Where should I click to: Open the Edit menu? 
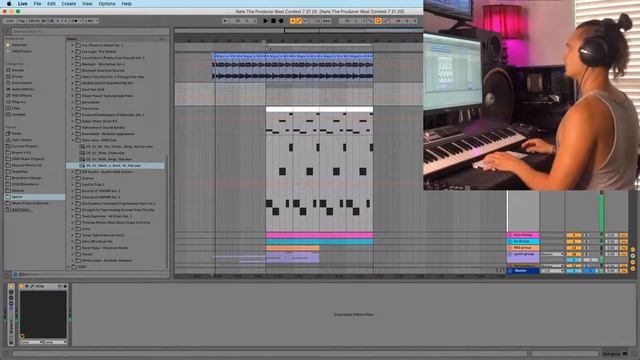(51, 4)
